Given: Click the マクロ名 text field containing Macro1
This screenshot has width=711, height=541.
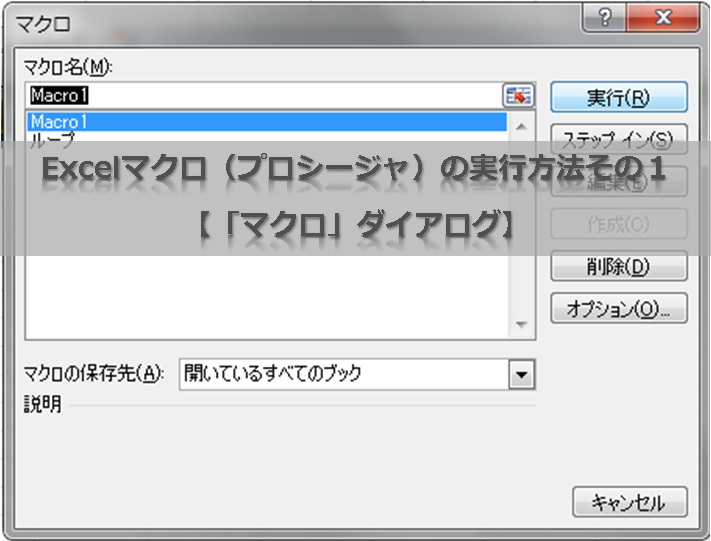Looking at the screenshot, I should point(265,96).
